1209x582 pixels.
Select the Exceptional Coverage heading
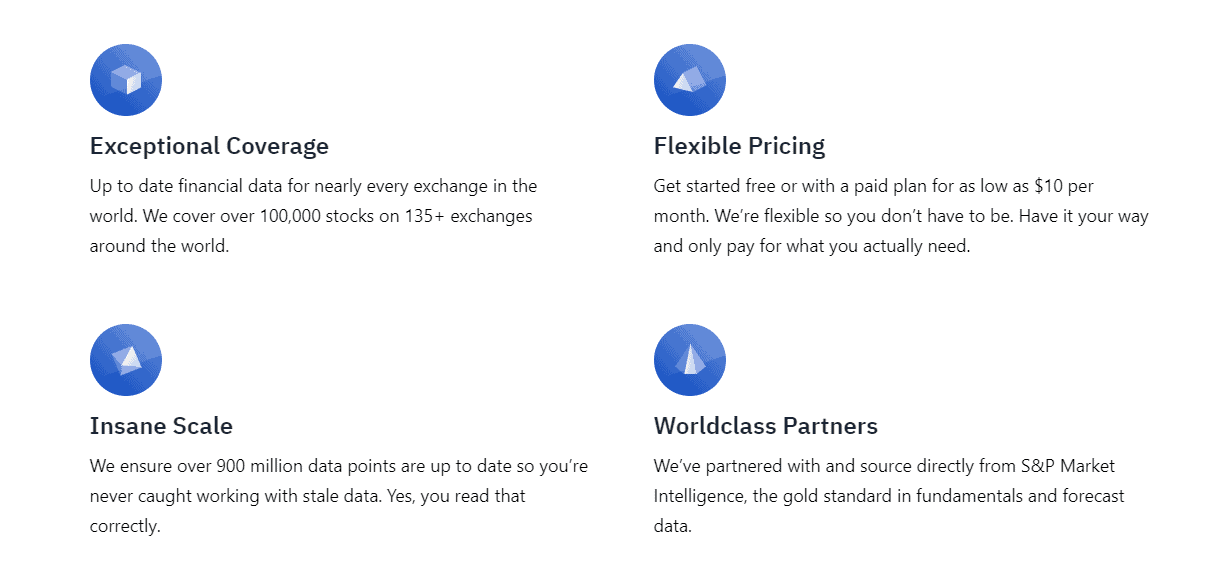209,146
